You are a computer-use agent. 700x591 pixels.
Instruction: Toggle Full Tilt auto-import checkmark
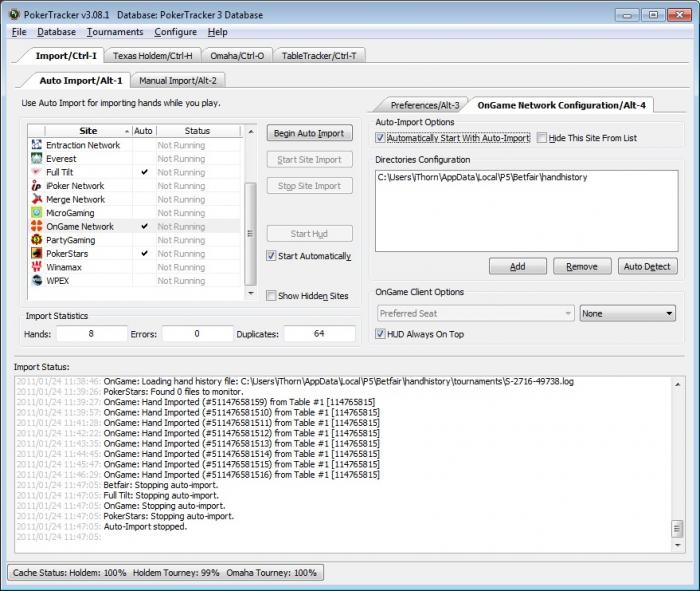coord(144,172)
